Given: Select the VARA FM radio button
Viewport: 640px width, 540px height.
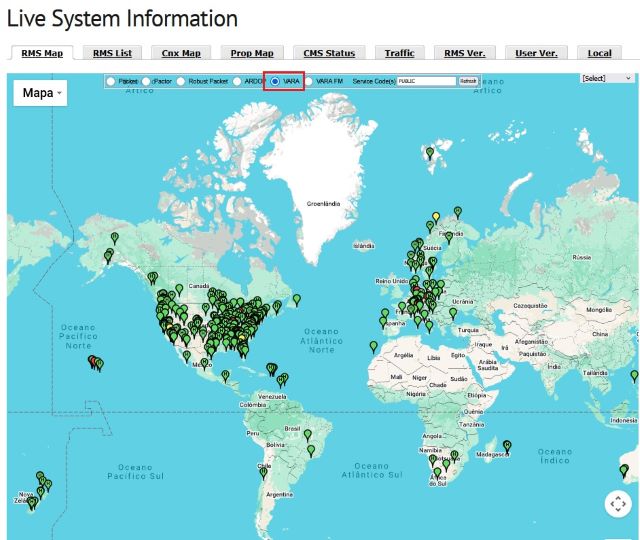Looking at the screenshot, I should [309, 81].
